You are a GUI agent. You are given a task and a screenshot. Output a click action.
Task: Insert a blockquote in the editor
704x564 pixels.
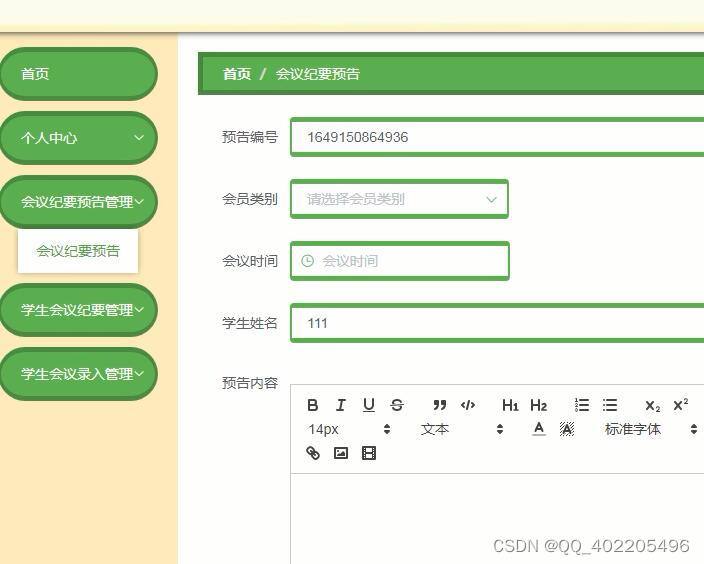coord(440,405)
